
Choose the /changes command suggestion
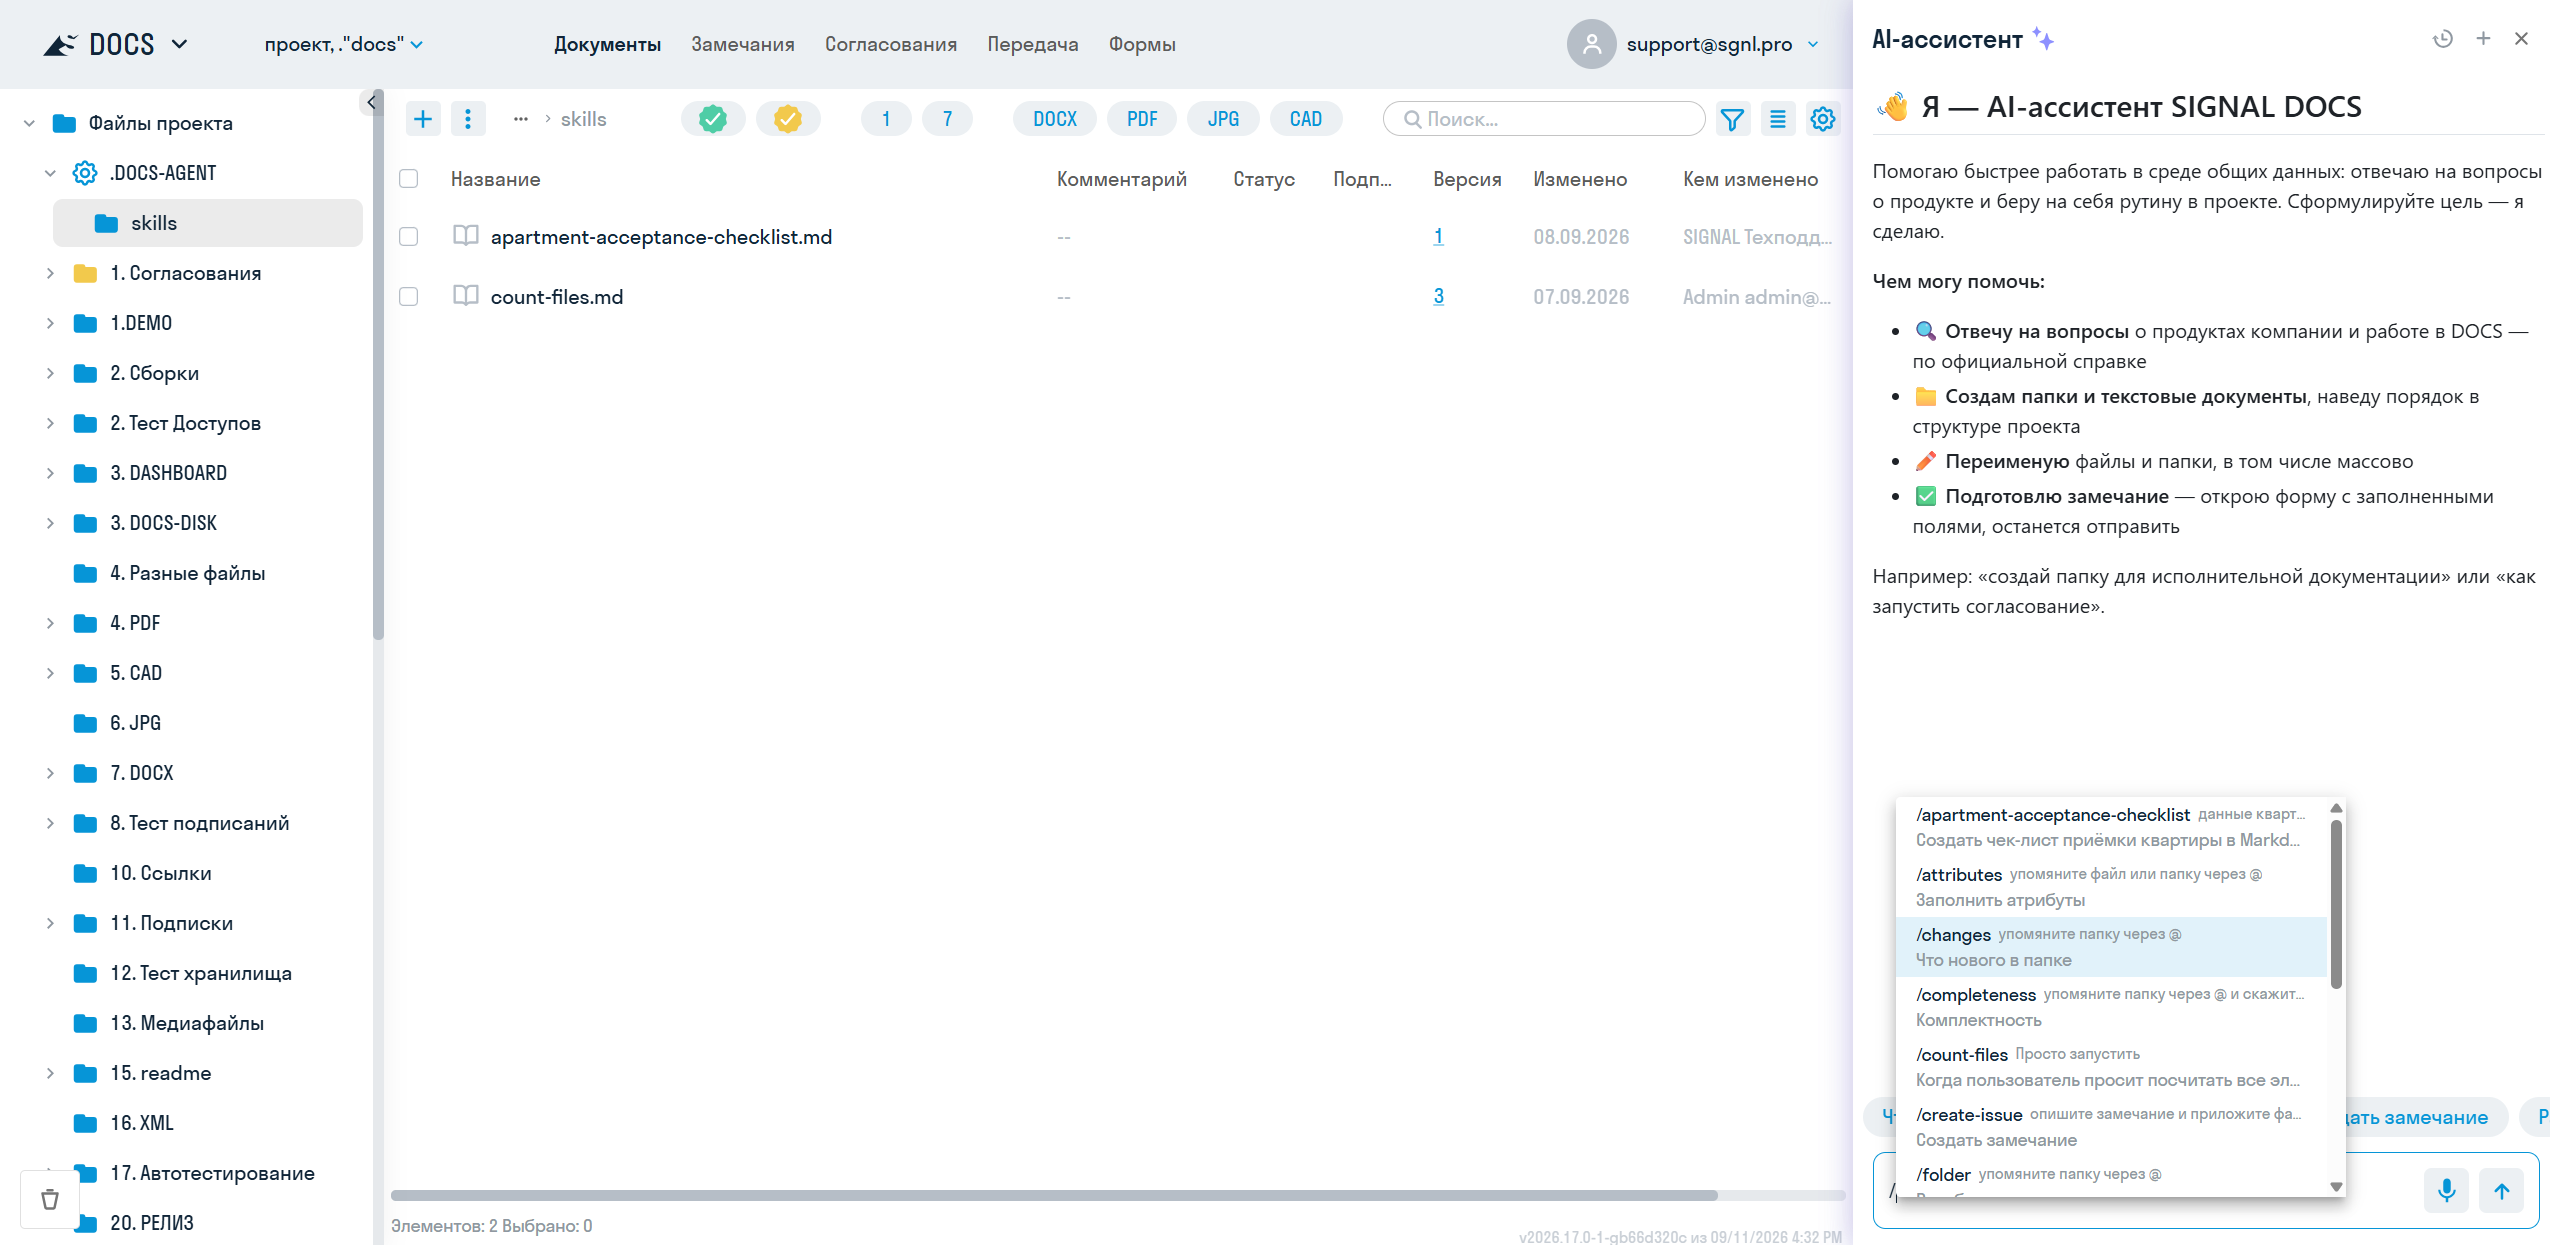click(2111, 947)
